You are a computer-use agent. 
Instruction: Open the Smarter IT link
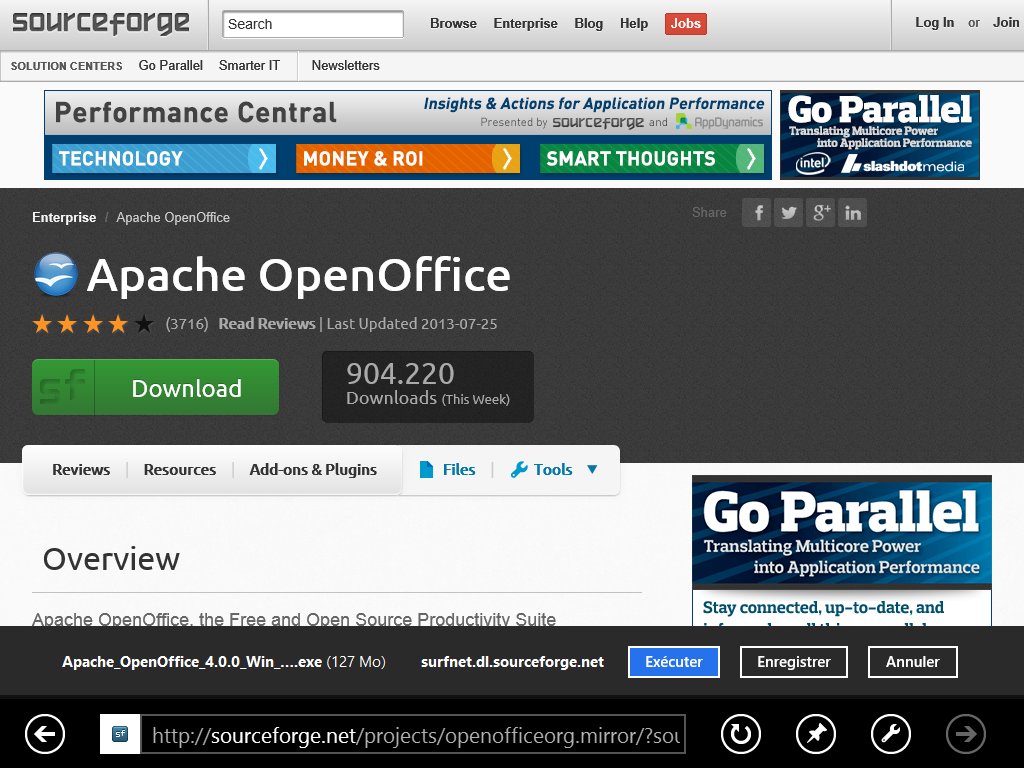coord(249,66)
